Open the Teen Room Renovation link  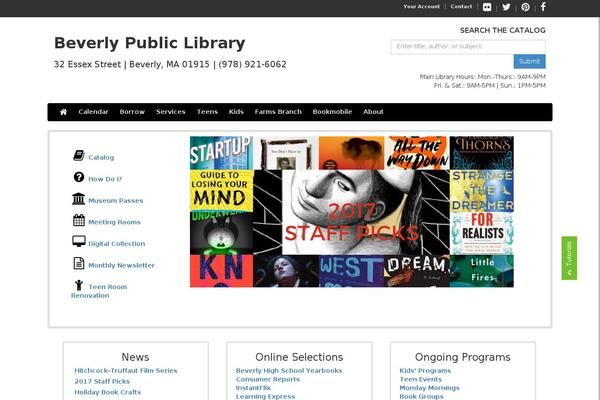point(99,291)
